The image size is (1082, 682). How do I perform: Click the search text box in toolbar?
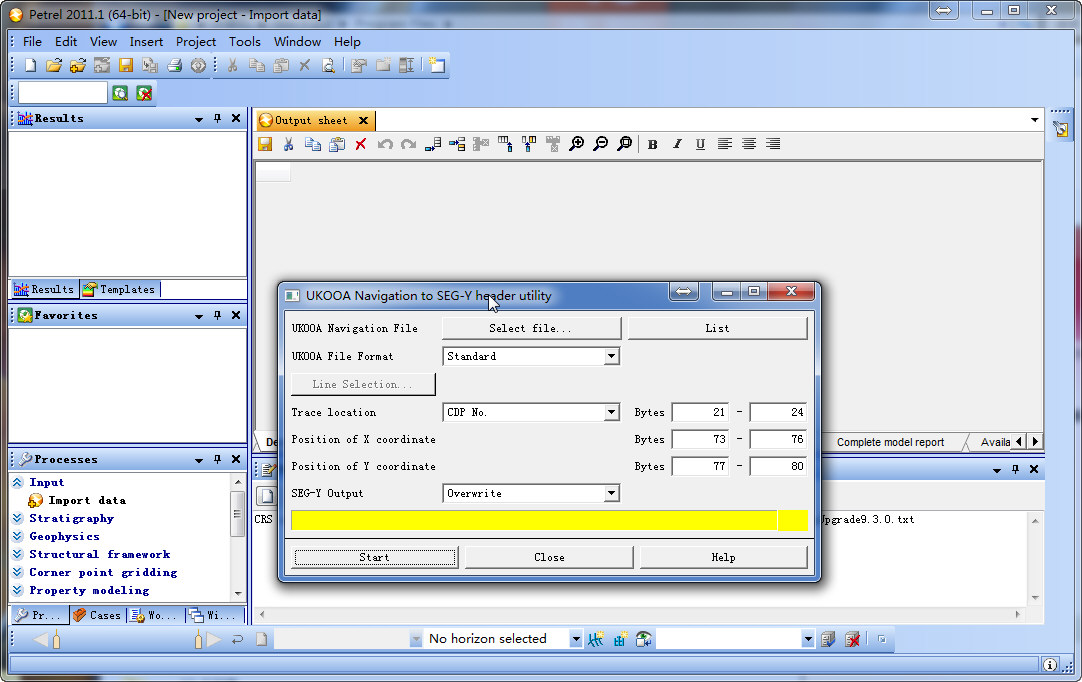point(63,92)
